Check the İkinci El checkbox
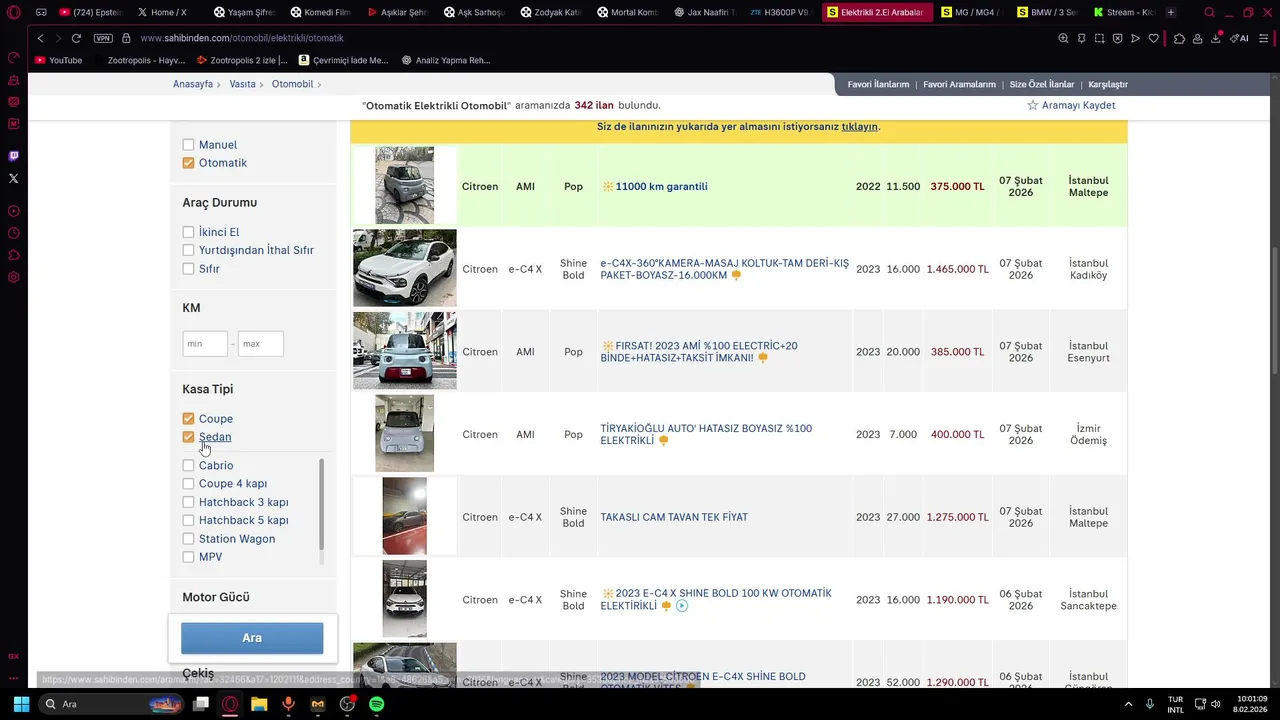This screenshot has width=1280, height=720. 188,232
